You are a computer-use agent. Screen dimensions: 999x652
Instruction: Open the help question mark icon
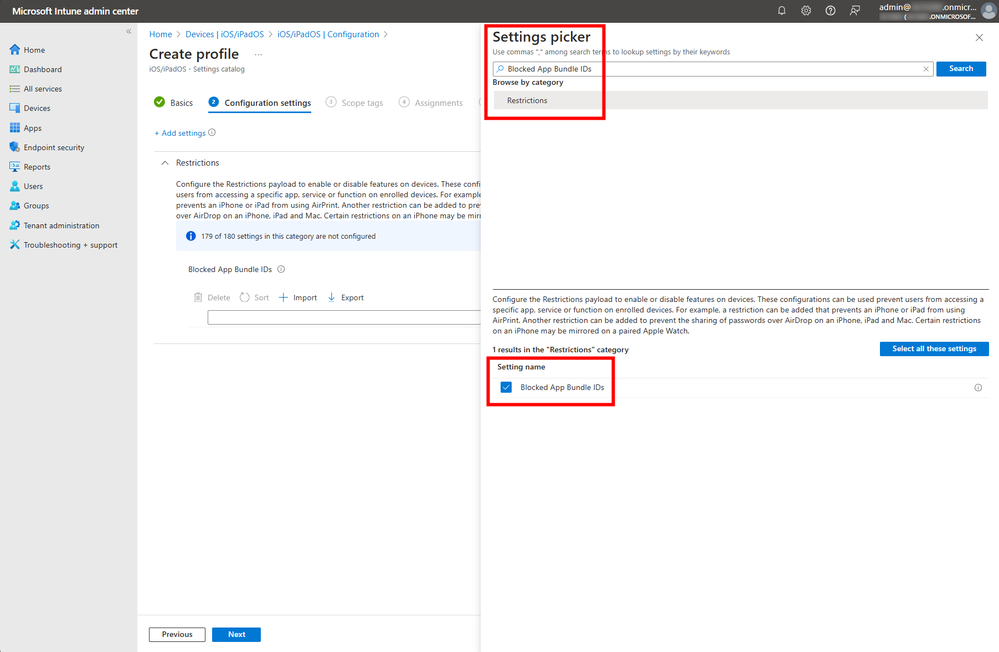[830, 11]
